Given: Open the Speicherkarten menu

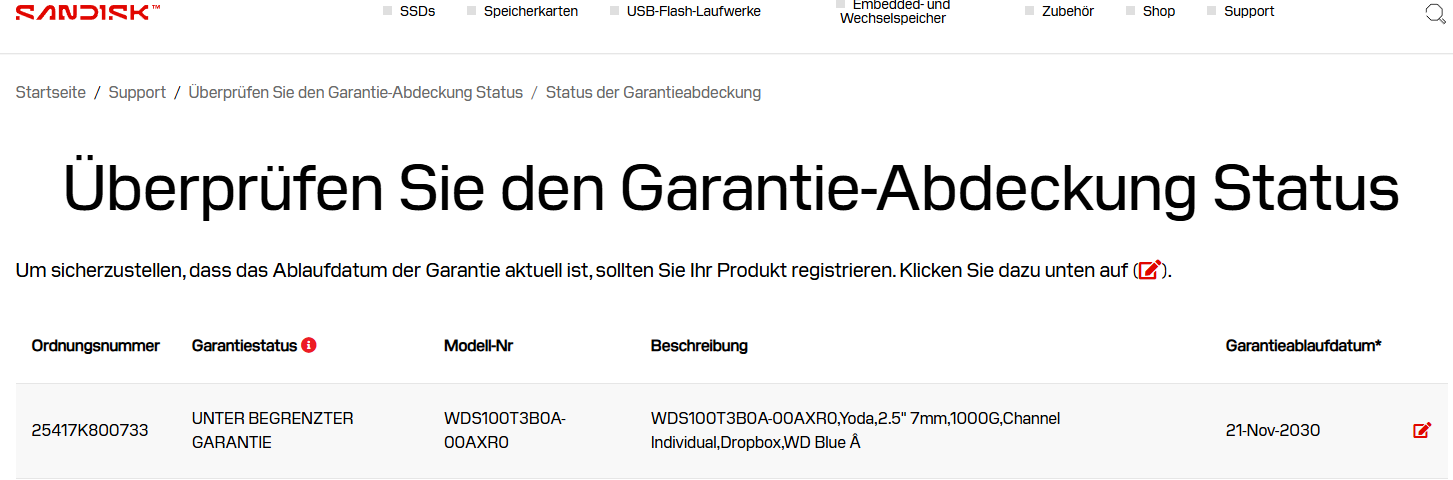Looking at the screenshot, I should [x=531, y=11].
